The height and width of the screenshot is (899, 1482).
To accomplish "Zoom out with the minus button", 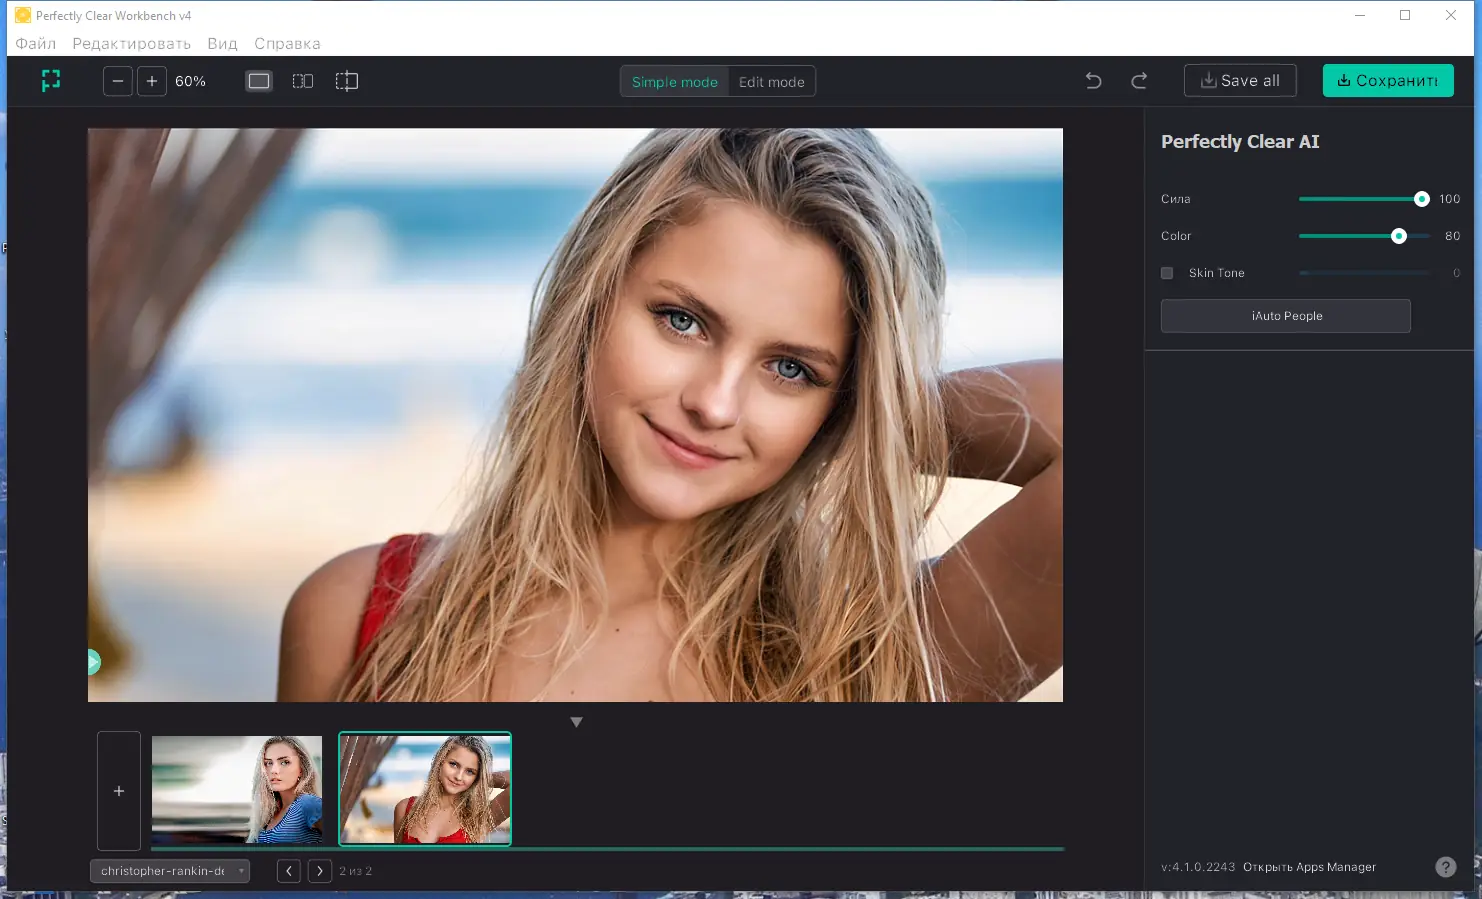I will [118, 81].
